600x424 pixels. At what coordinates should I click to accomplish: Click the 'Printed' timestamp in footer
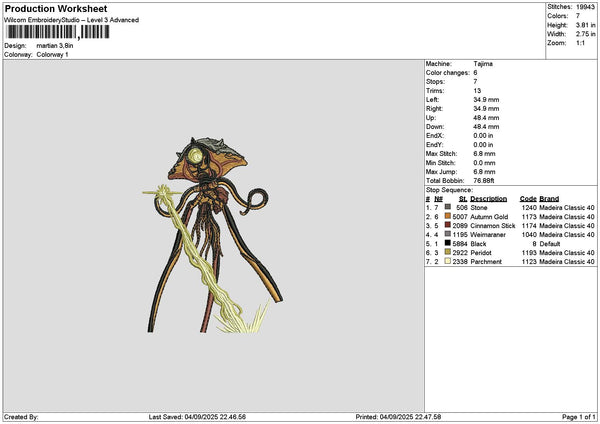pyautogui.click(x=398, y=417)
